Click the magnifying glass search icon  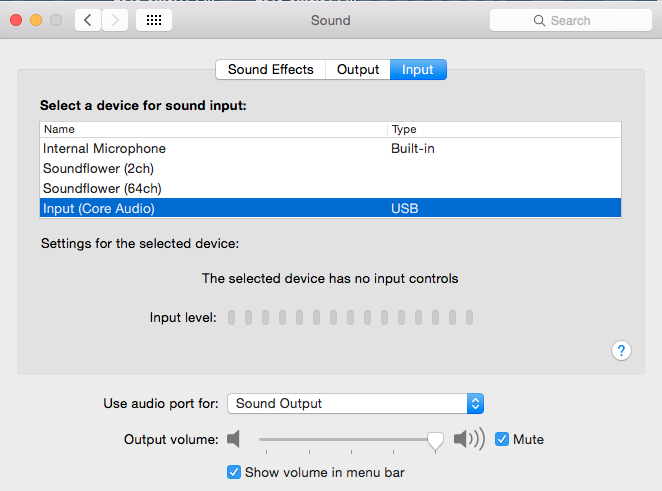pyautogui.click(x=541, y=20)
